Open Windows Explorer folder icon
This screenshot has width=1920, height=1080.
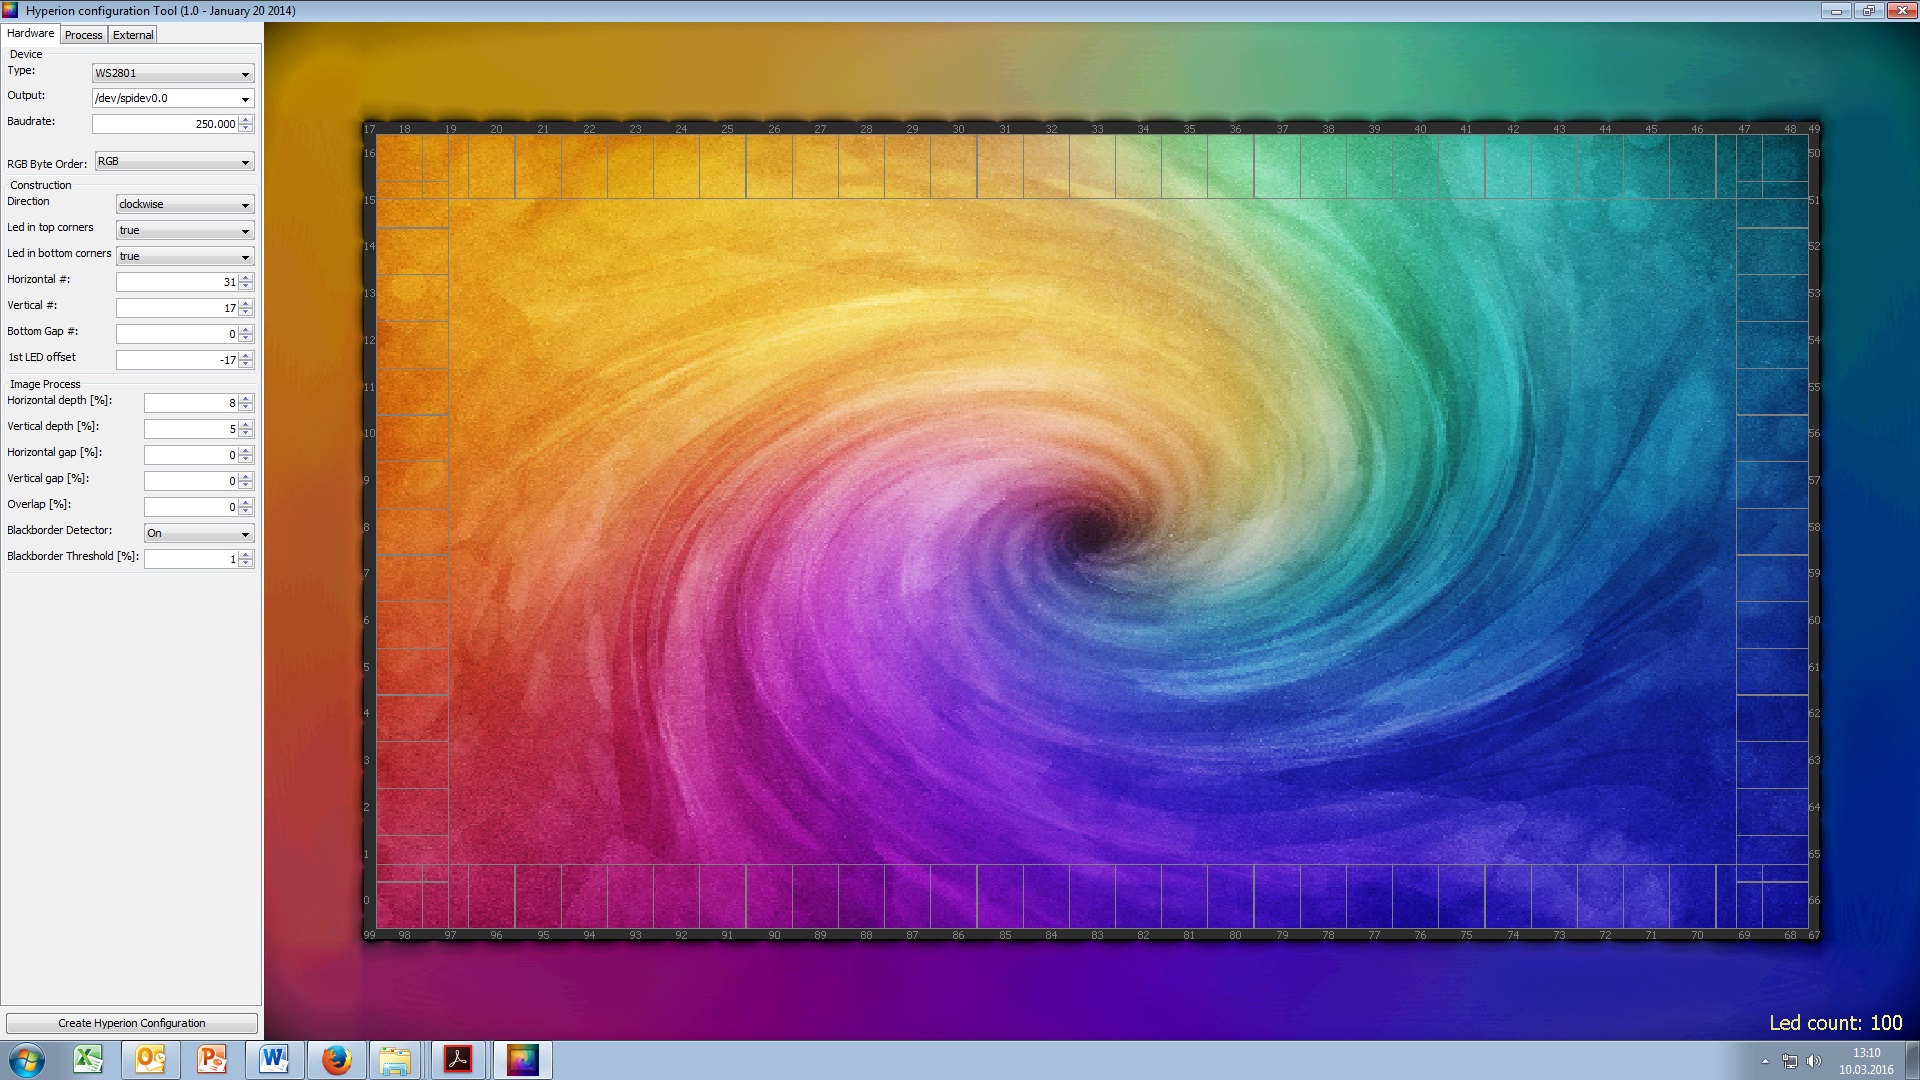pos(395,1060)
